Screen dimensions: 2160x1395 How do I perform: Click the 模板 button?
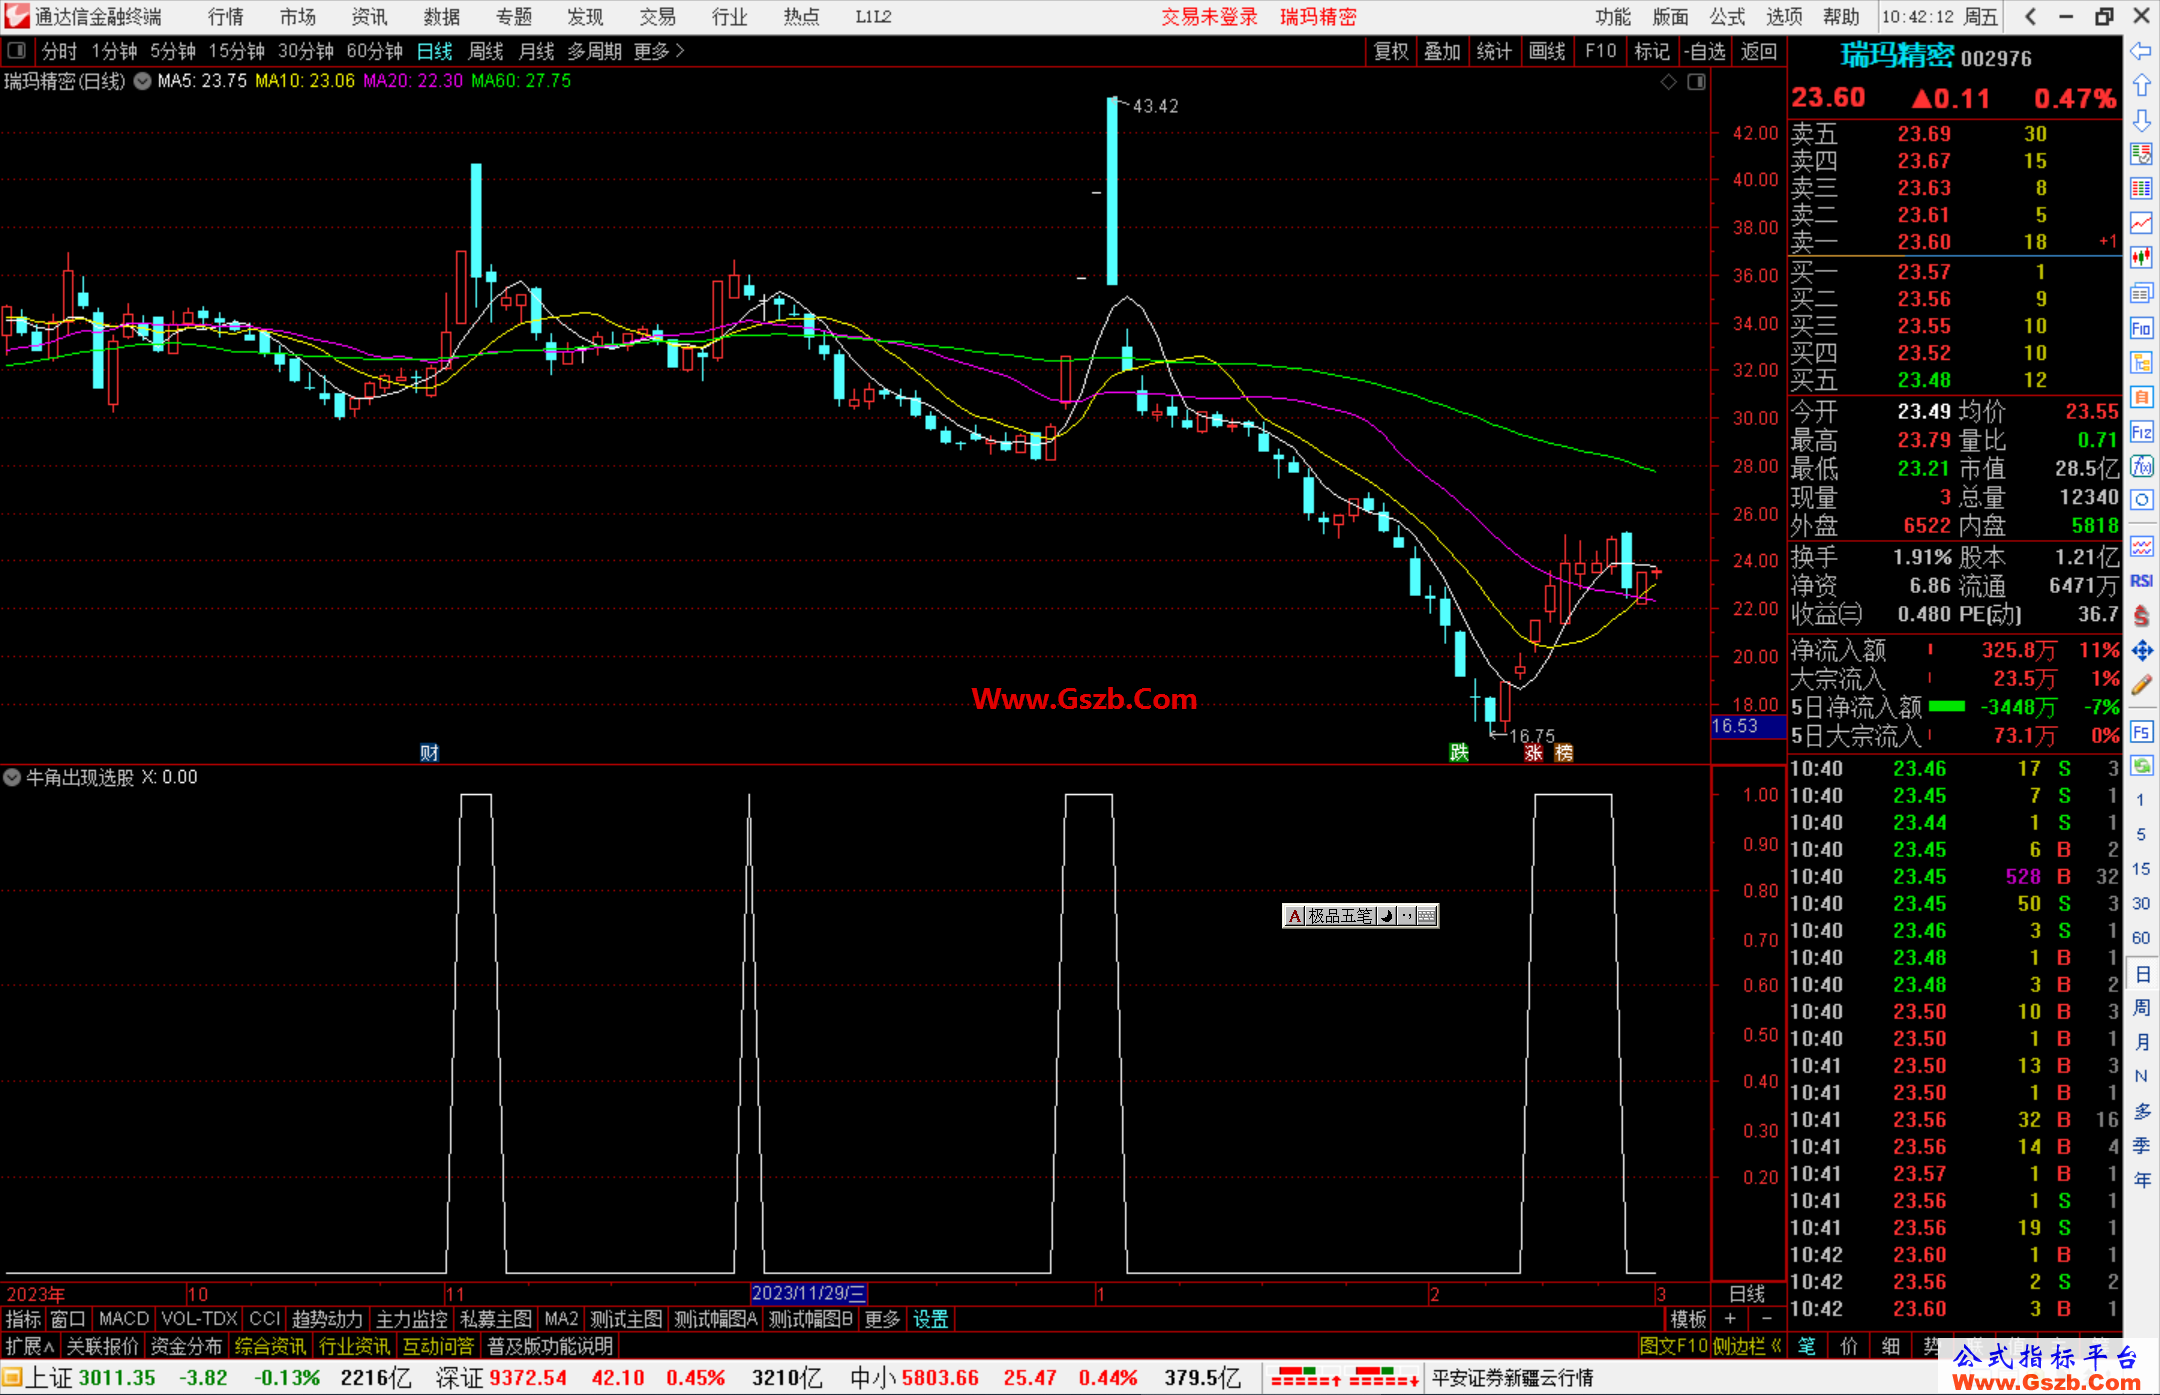pos(1689,1319)
